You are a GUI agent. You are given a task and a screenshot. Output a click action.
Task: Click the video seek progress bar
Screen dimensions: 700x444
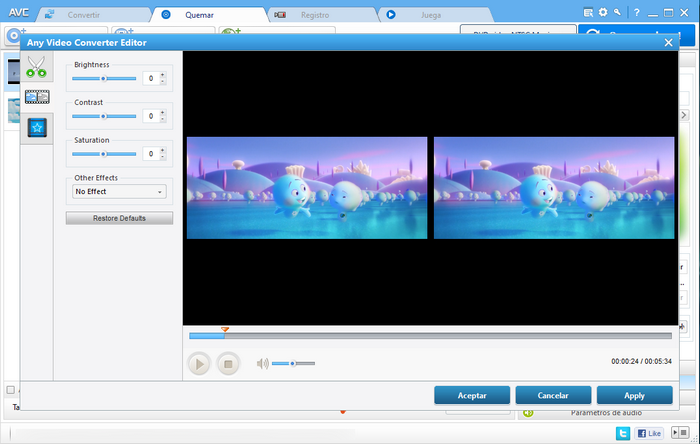point(430,336)
